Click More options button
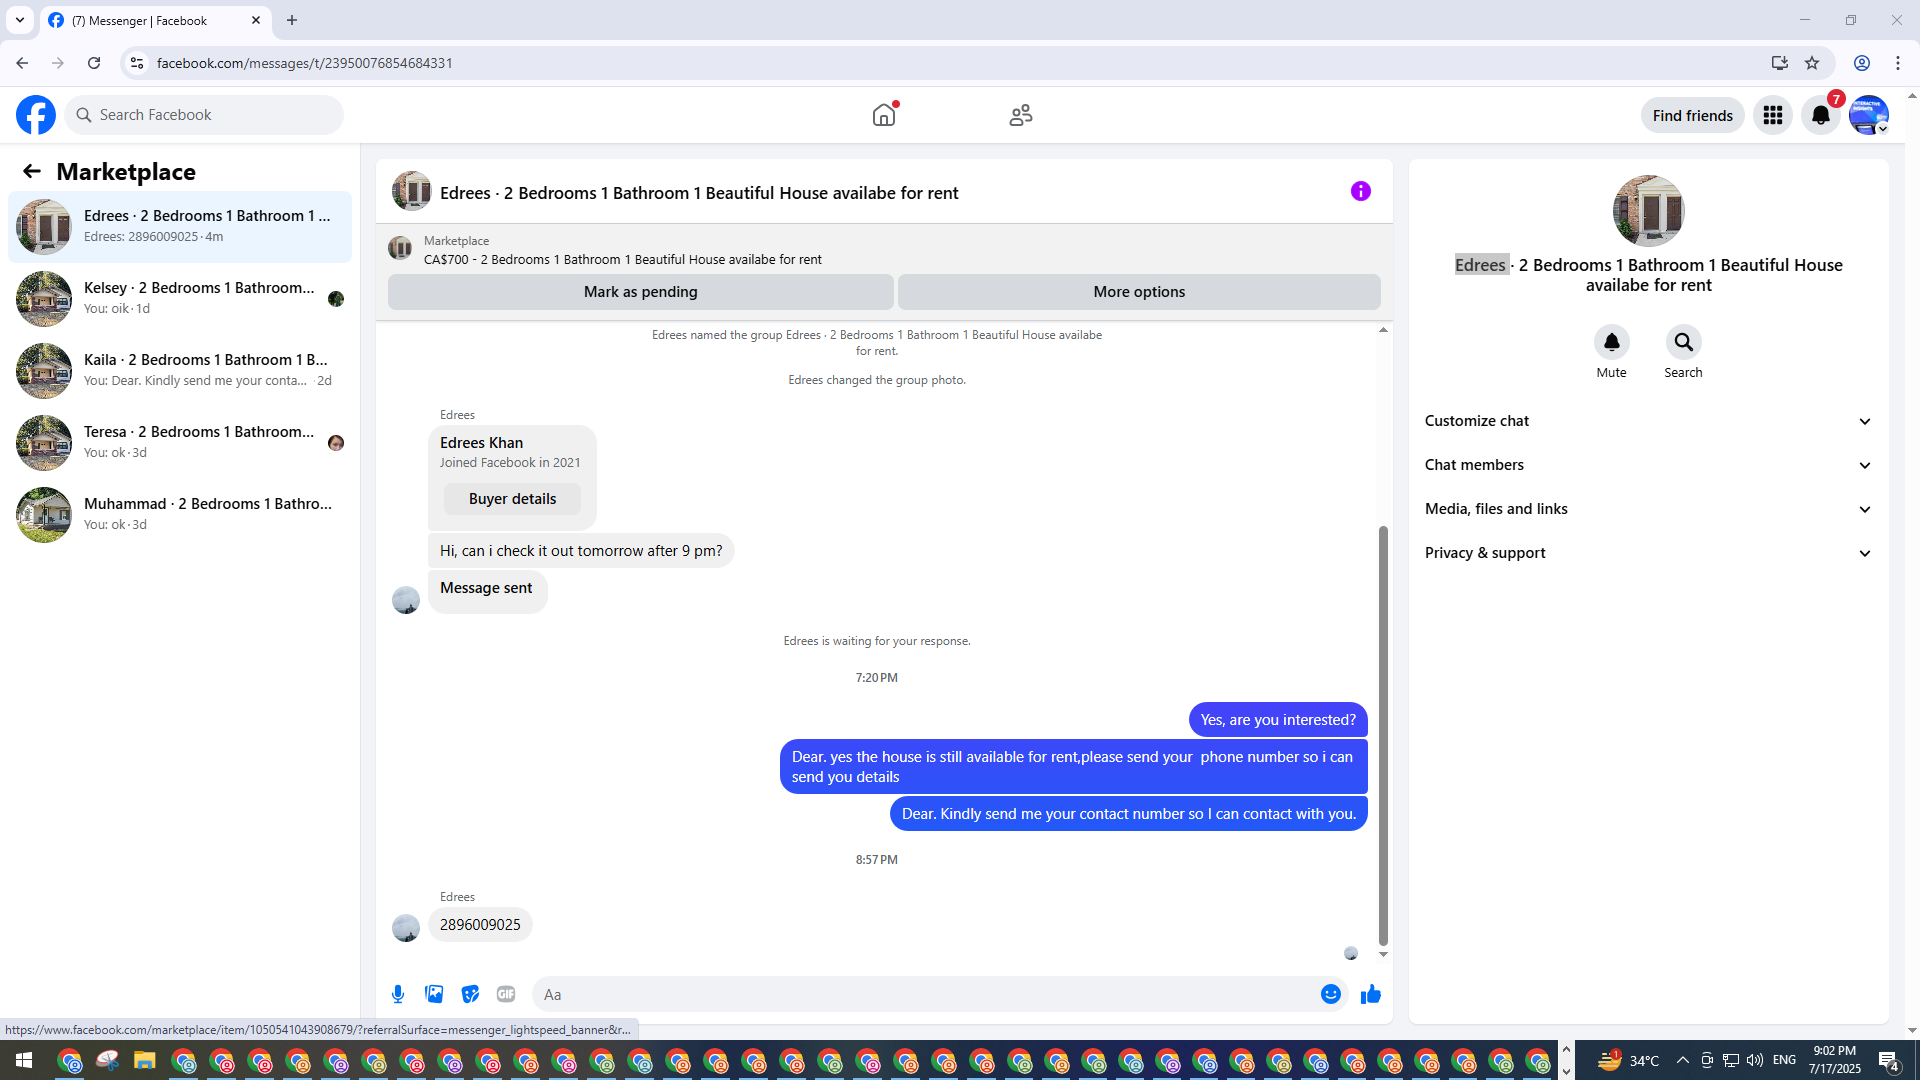1920x1080 pixels. 1139,292
